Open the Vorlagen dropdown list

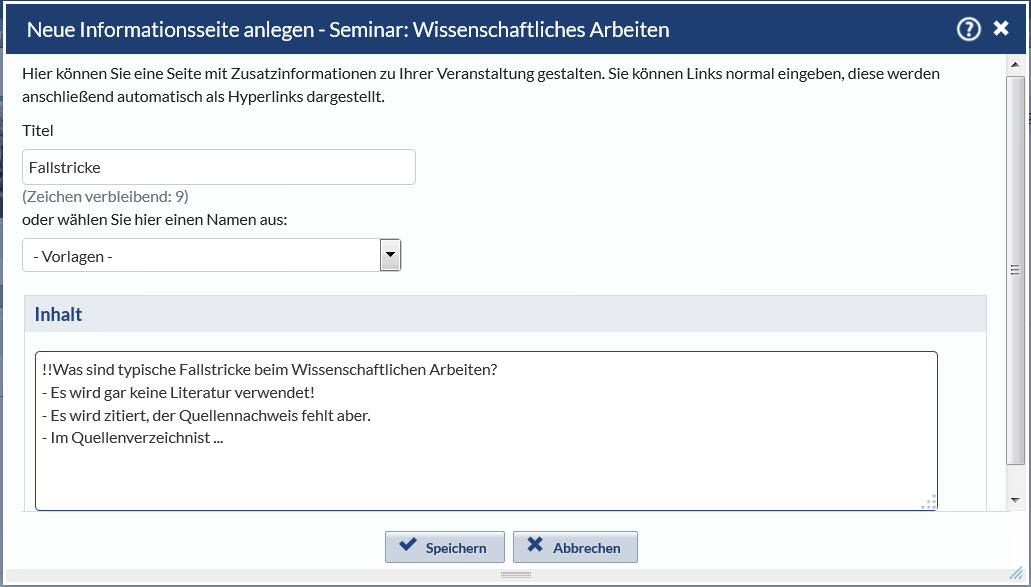(x=390, y=256)
